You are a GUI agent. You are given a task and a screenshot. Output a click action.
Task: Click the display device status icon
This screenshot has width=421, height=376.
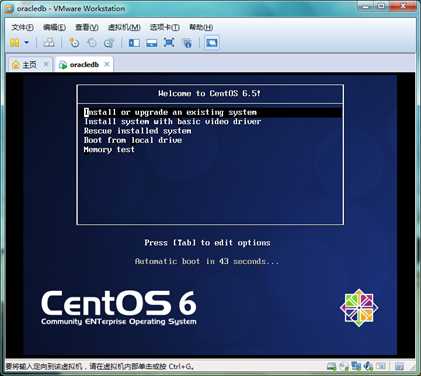[381, 366]
